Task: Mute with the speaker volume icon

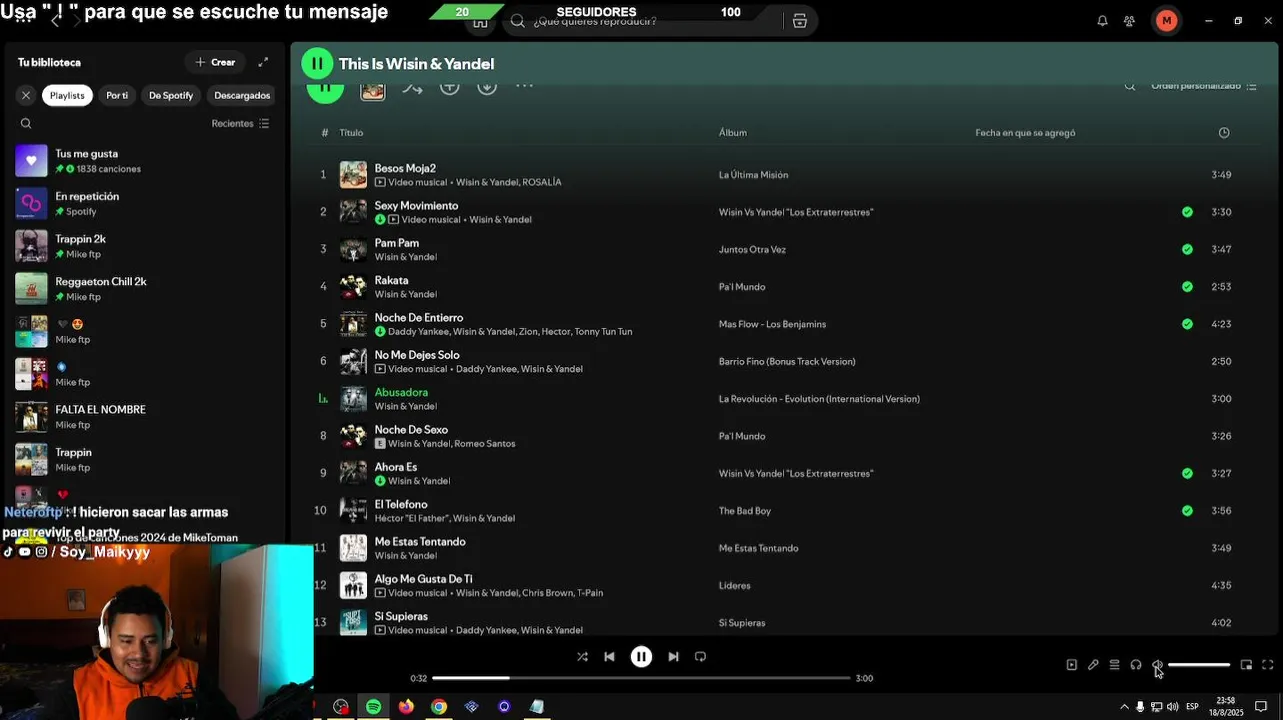Action: [1157, 665]
